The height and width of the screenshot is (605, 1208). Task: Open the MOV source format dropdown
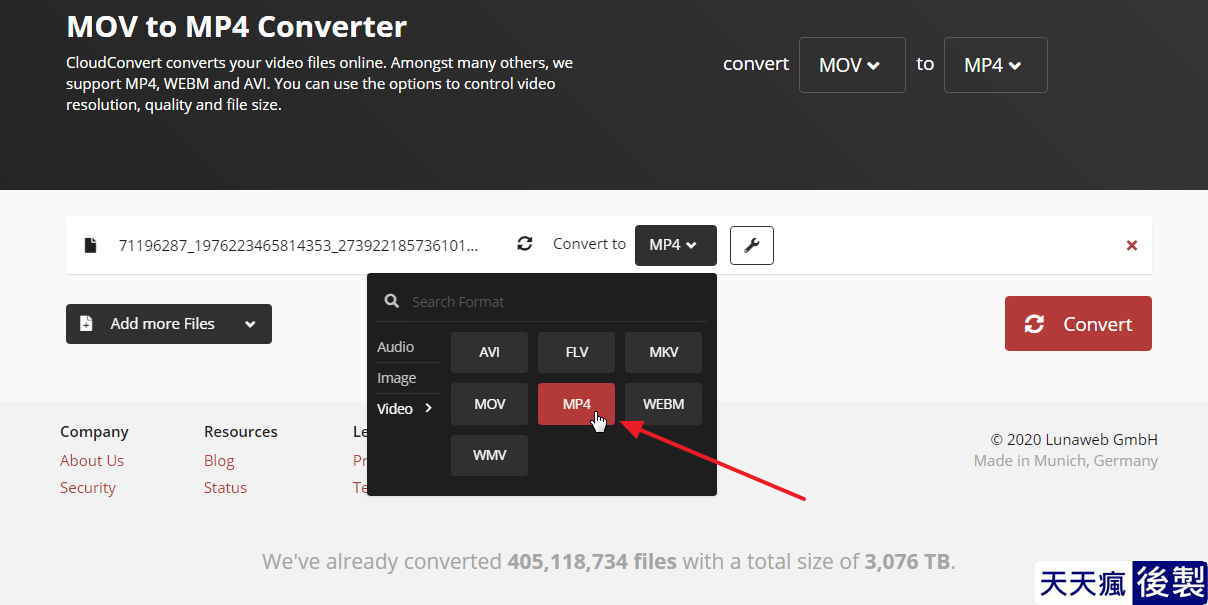[852, 65]
